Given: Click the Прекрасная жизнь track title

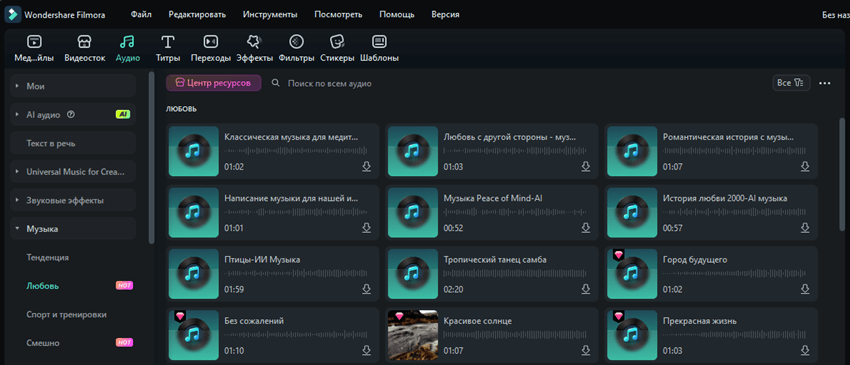Looking at the screenshot, I should tap(700, 321).
